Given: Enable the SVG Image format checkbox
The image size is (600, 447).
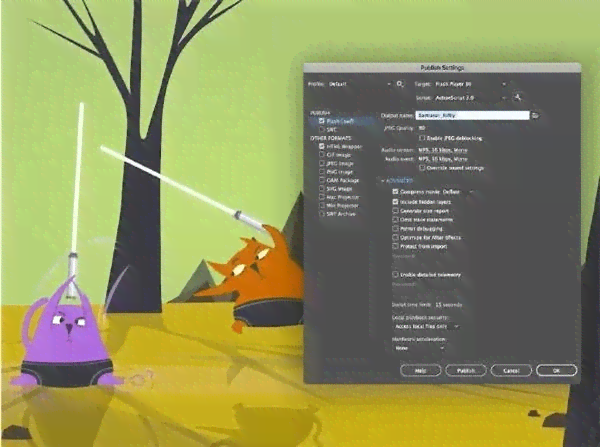Looking at the screenshot, I should pyautogui.click(x=321, y=188).
